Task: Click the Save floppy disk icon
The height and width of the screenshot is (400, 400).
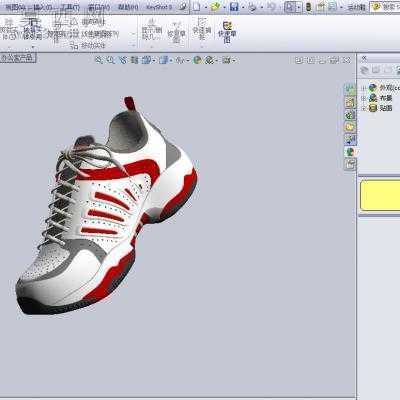Action: pos(234,6)
